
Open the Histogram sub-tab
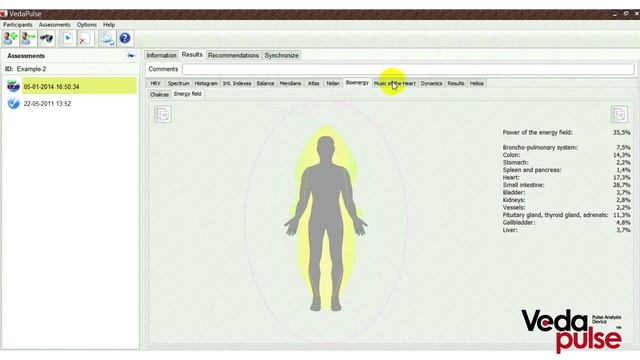206,83
